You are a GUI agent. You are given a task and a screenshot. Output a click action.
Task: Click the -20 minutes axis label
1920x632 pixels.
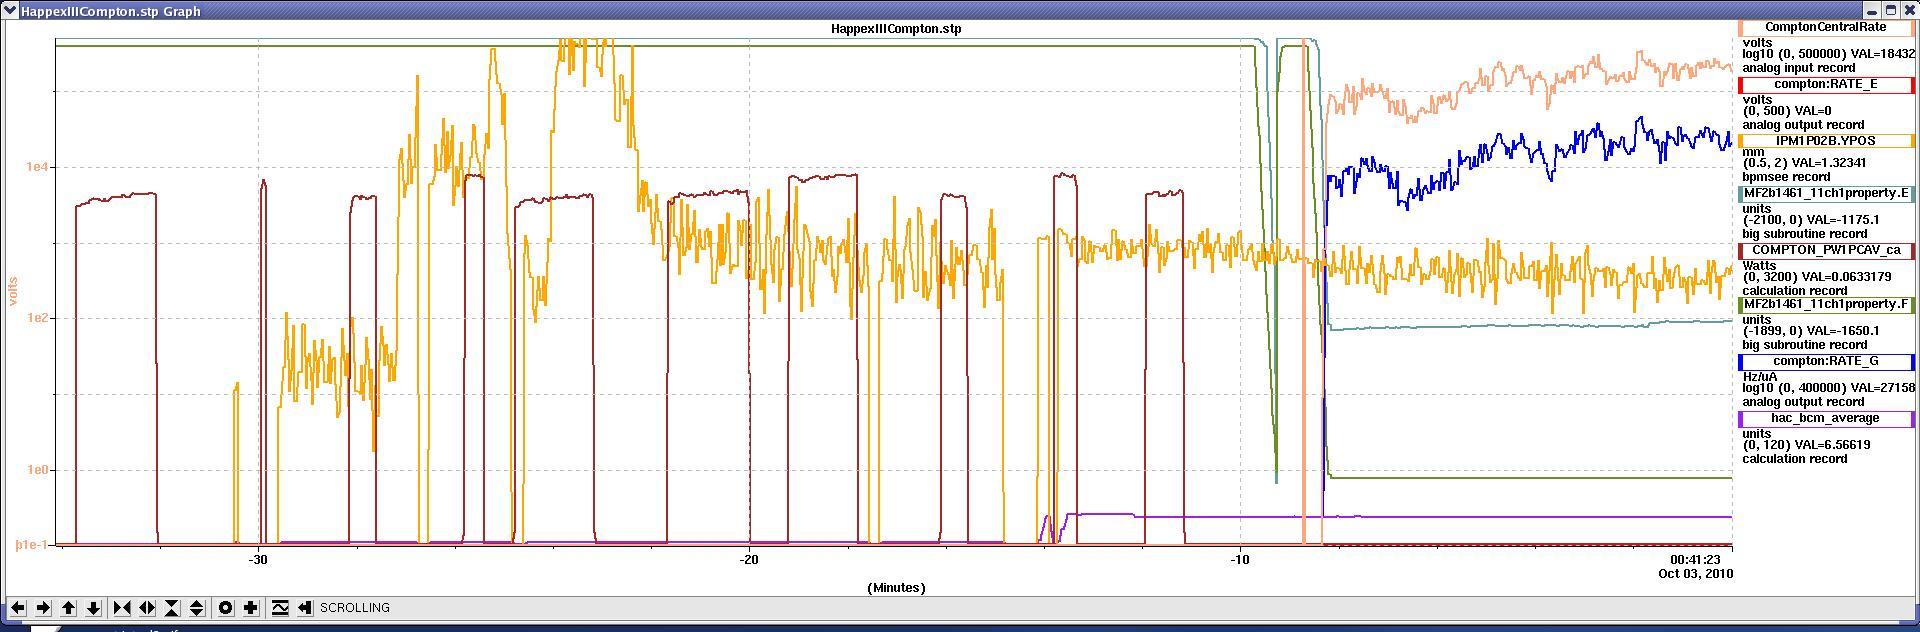pyautogui.click(x=749, y=560)
